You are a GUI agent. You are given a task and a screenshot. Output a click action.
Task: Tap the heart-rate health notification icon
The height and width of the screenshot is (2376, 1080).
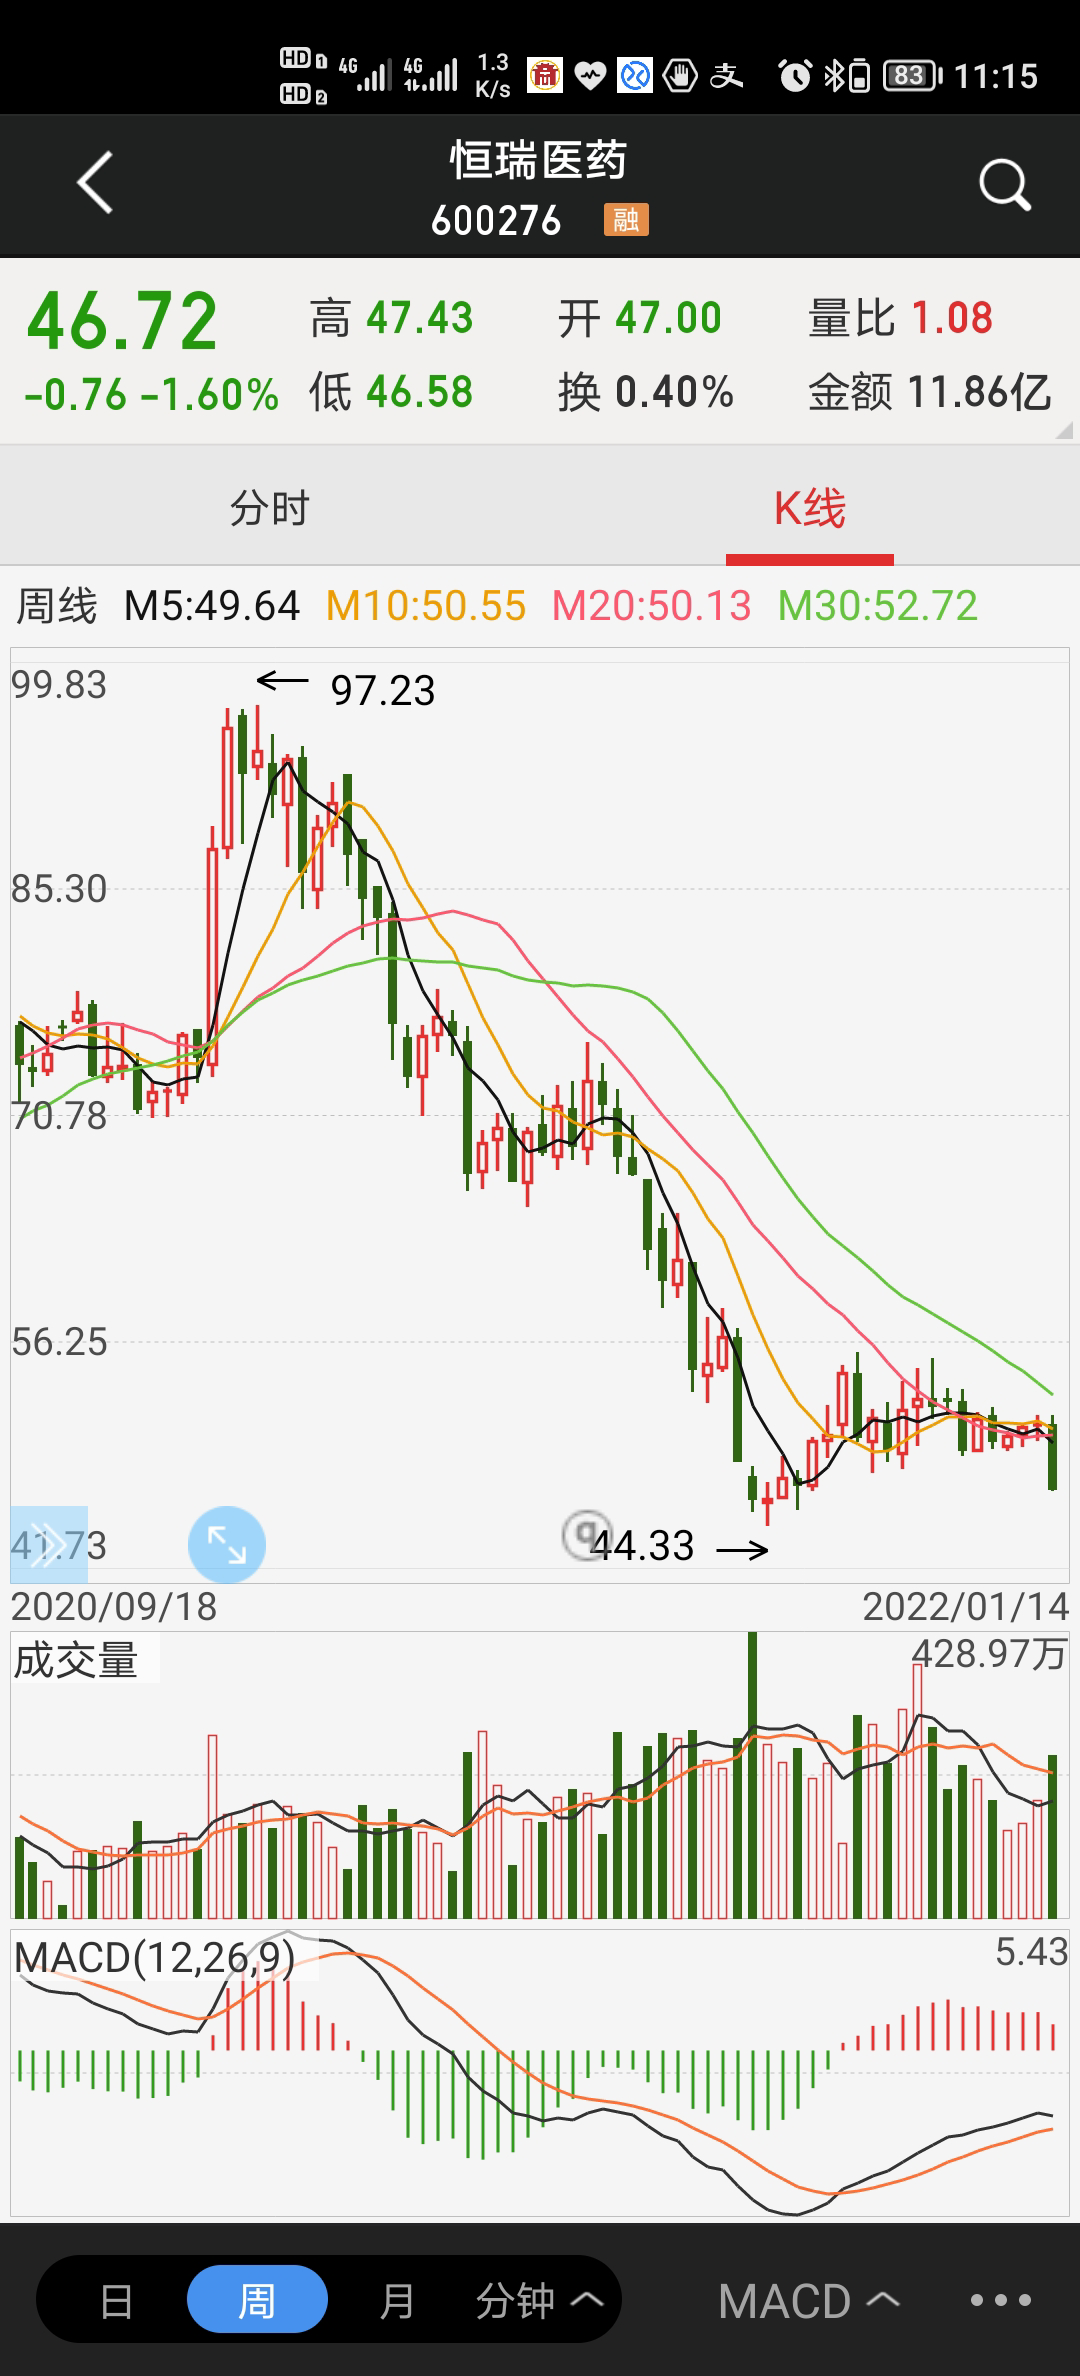[590, 76]
